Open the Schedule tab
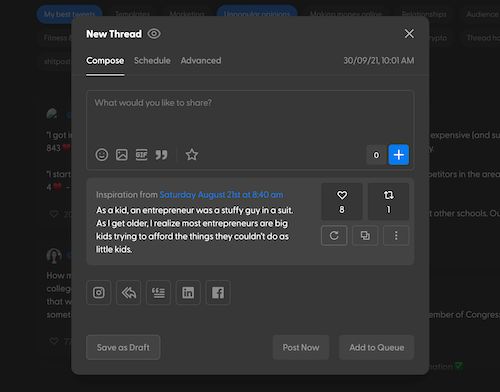The image size is (500, 392). (152, 61)
